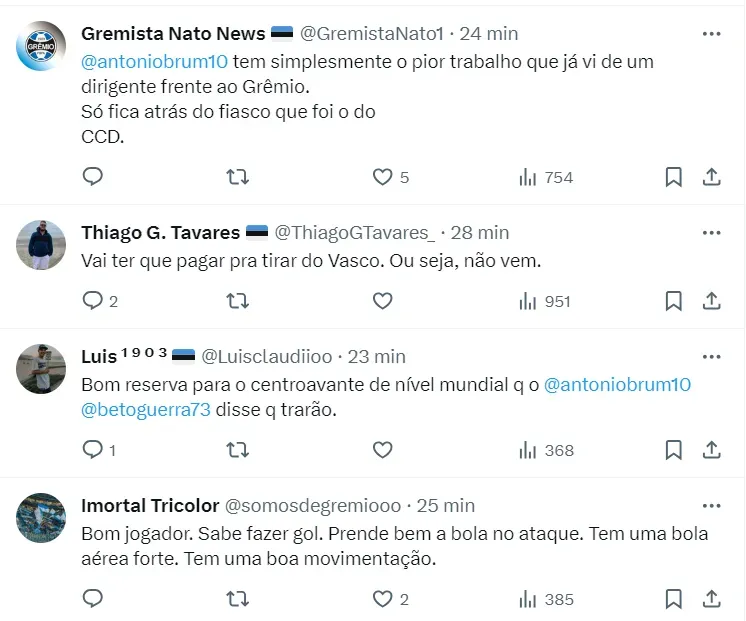Share the Gremista Nato News tweet
The height and width of the screenshot is (621, 746).
(x=711, y=177)
